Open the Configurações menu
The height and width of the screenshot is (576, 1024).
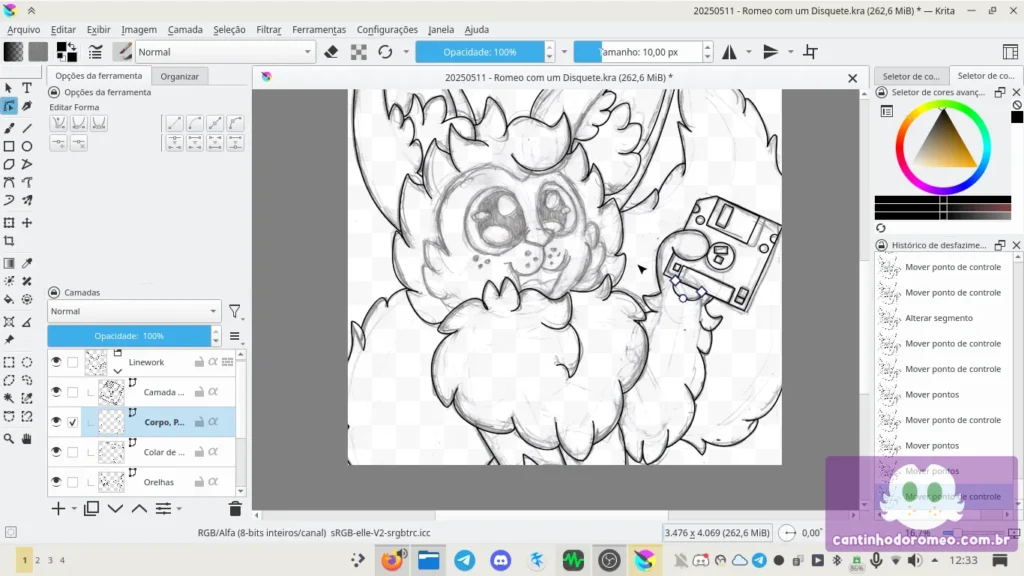pyautogui.click(x=387, y=29)
